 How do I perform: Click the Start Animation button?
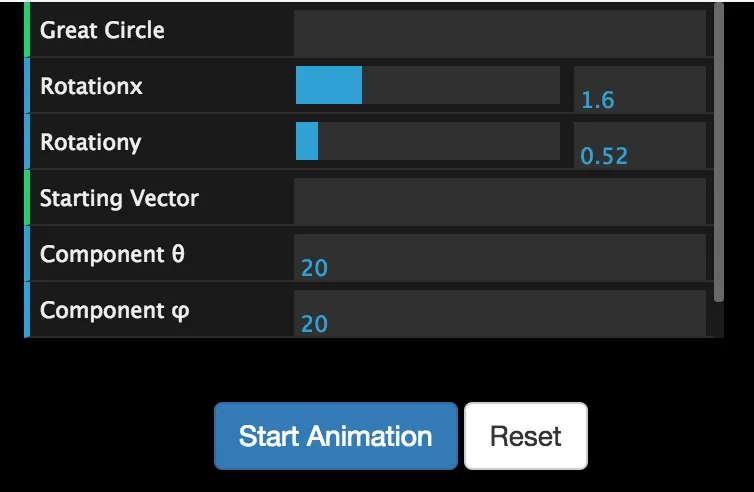click(x=335, y=436)
